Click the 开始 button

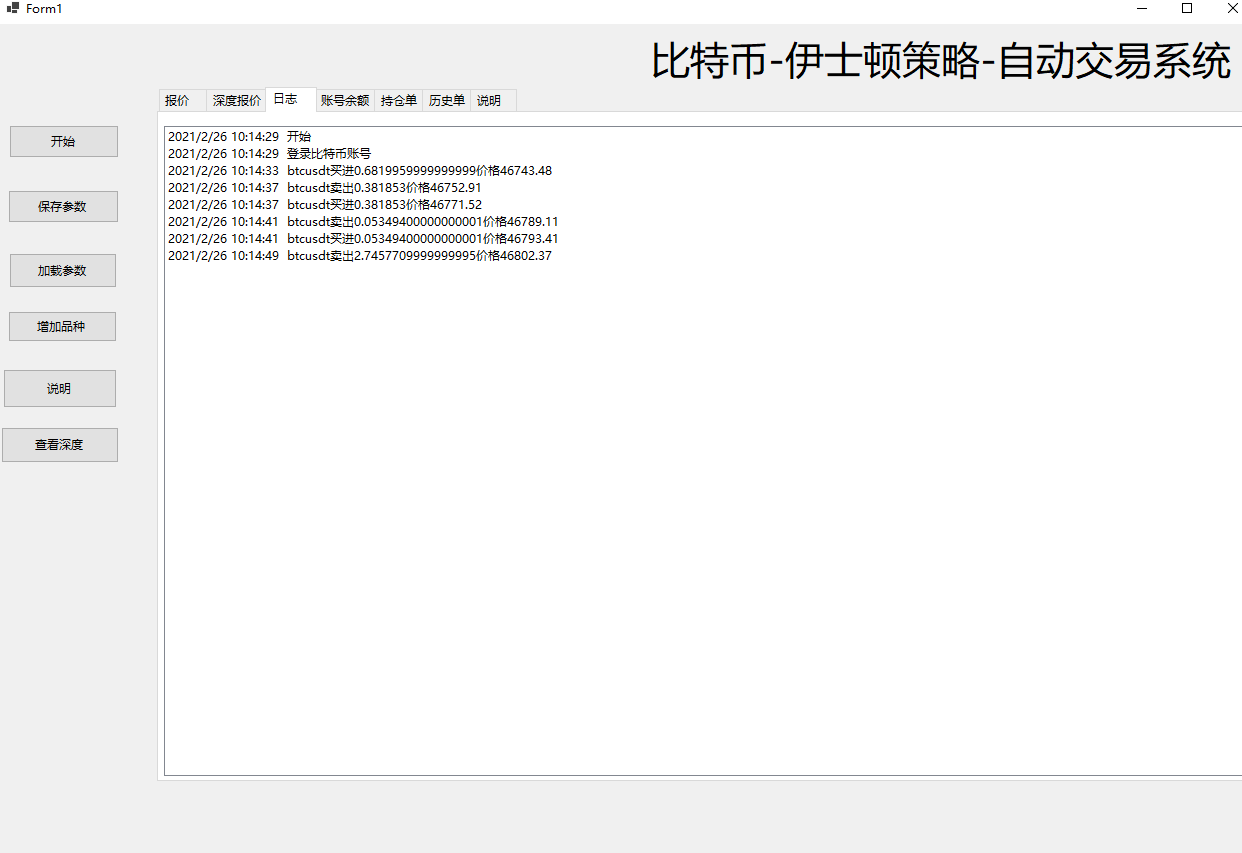(64, 142)
